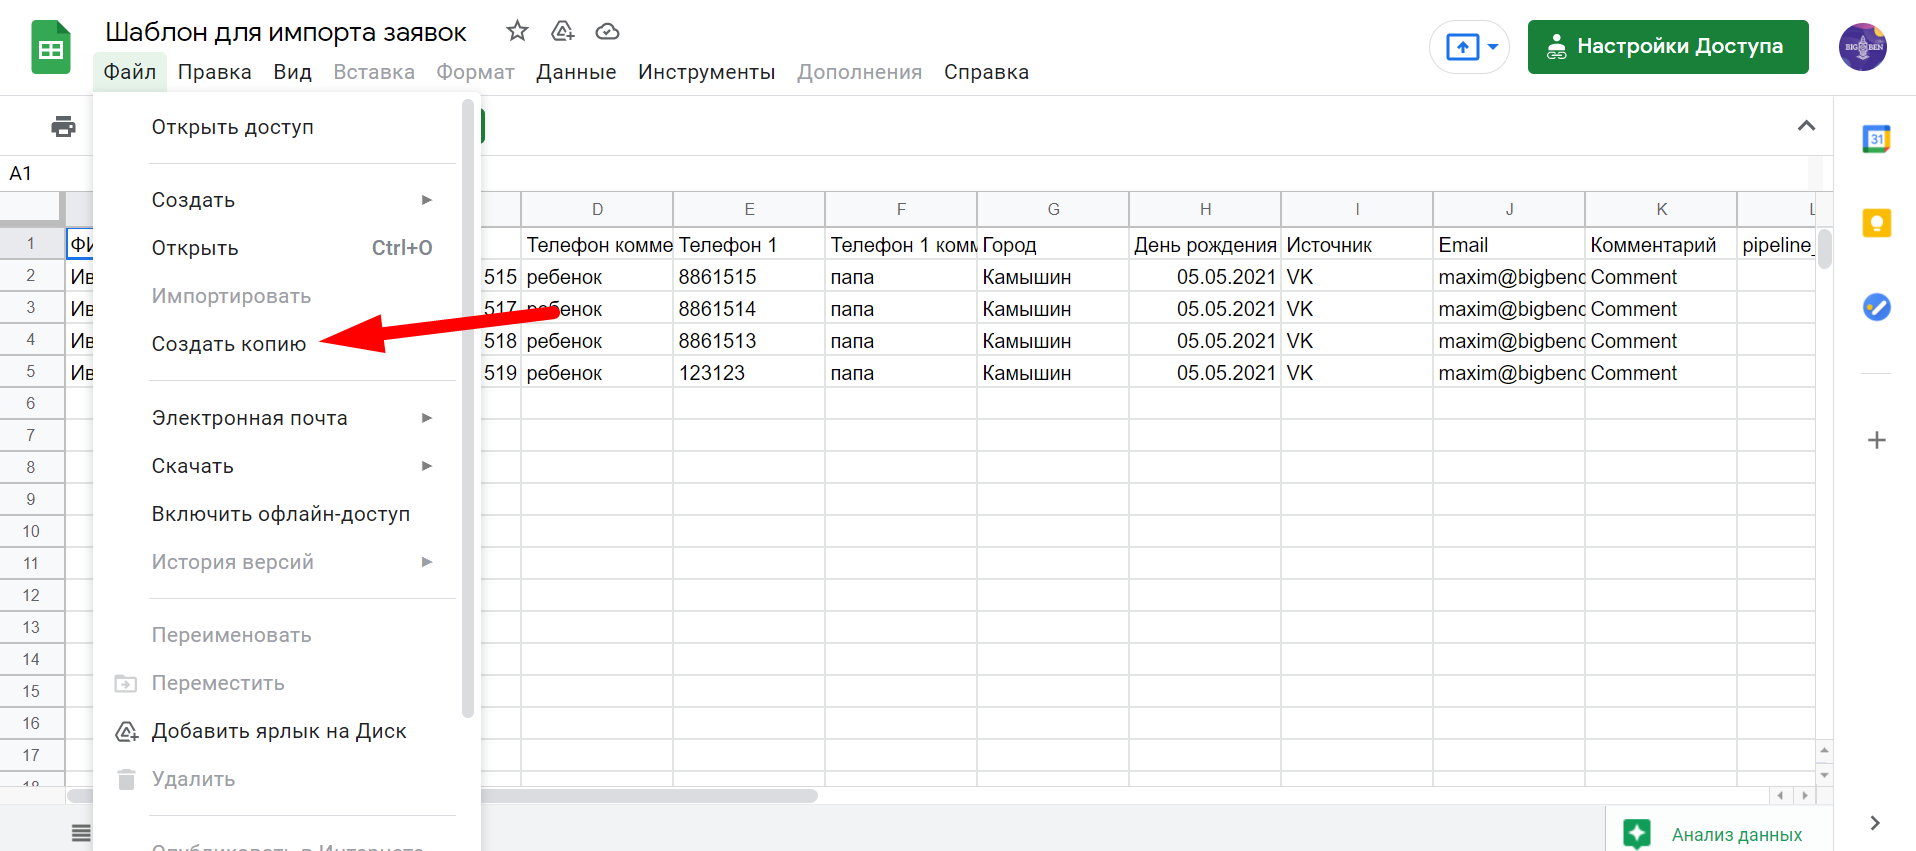
Task: Expand the Скачать submenu
Action: click(278, 466)
